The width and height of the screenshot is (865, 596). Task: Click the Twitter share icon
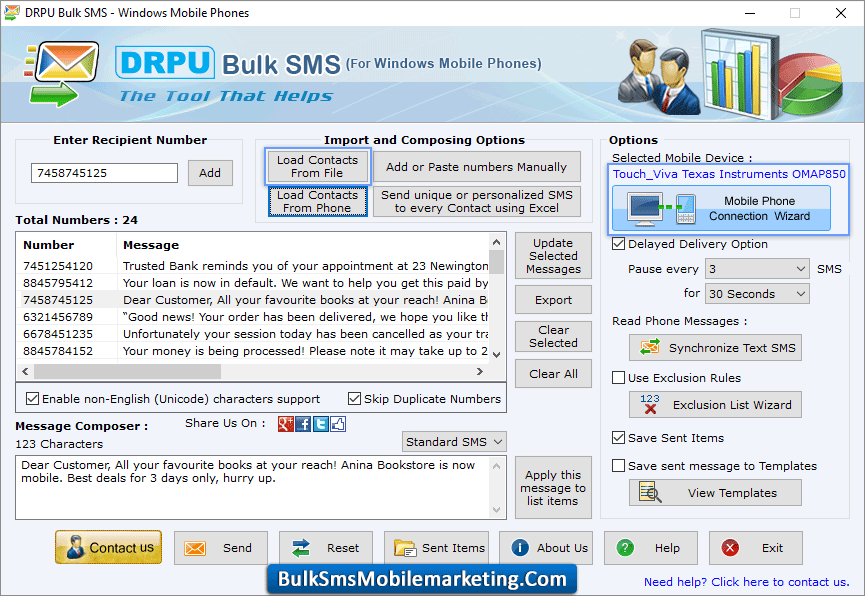[x=321, y=424]
